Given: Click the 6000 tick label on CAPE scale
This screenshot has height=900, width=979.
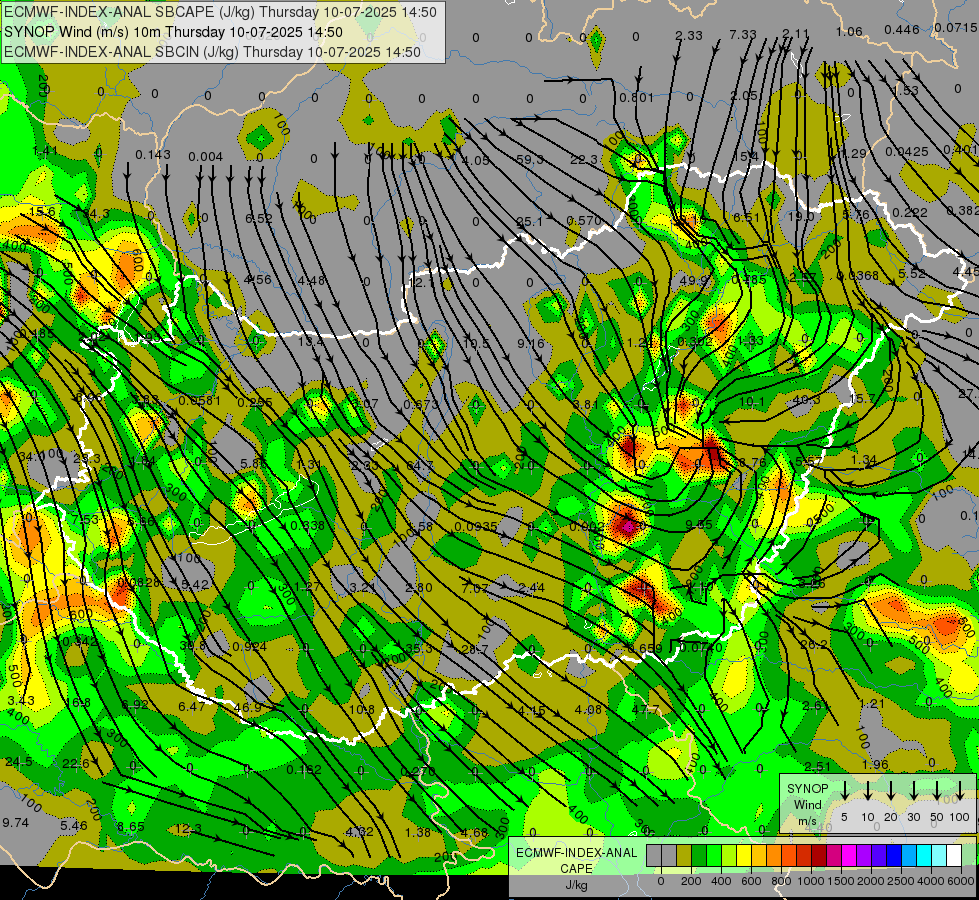Looking at the screenshot, I should [961, 881].
